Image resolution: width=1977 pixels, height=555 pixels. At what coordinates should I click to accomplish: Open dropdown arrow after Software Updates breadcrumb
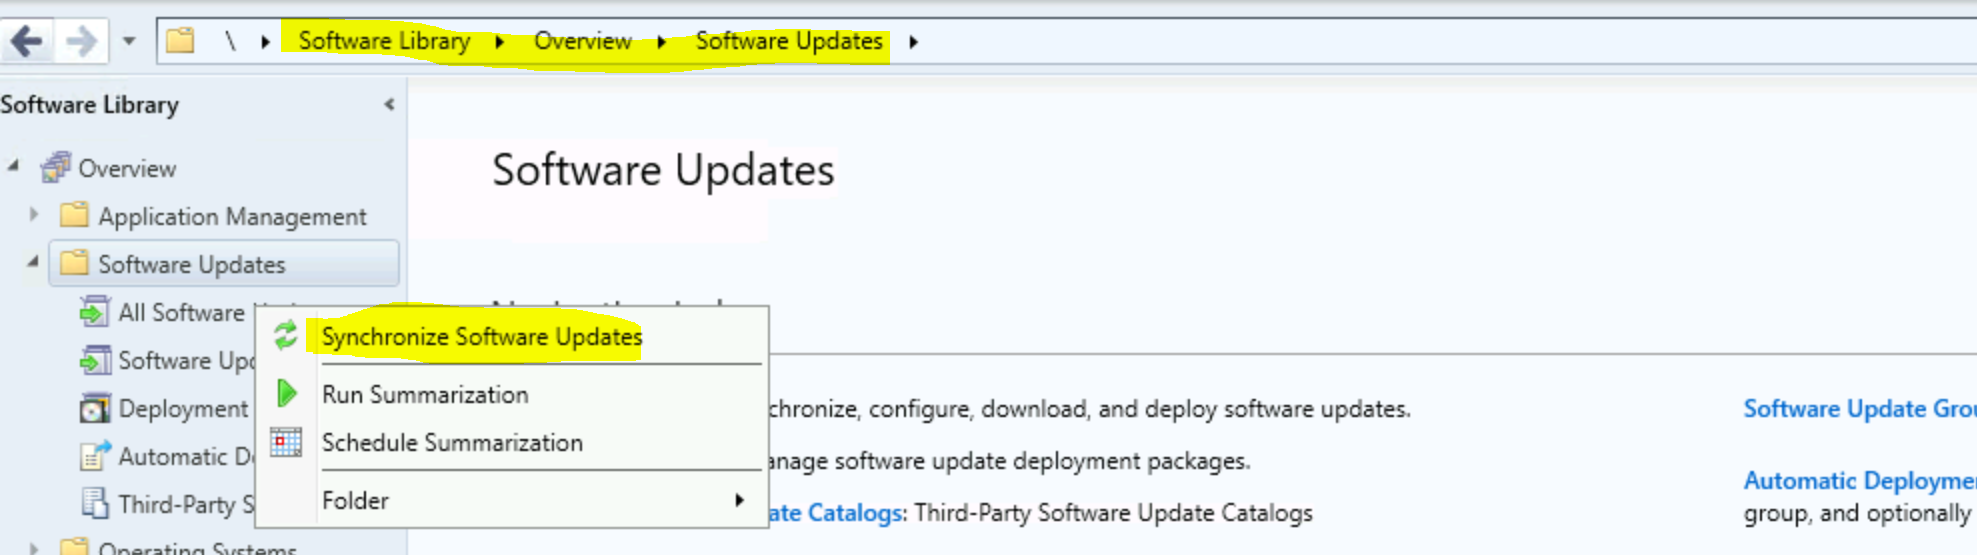913,42
